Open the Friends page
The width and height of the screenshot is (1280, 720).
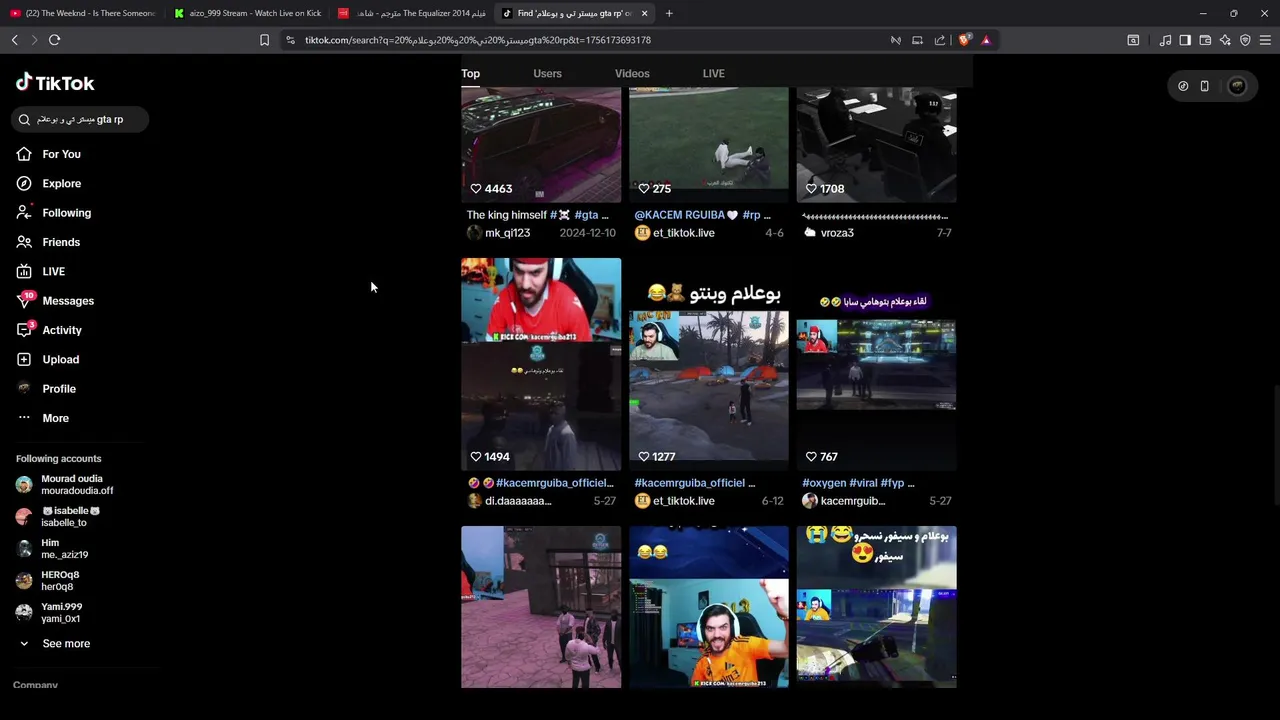(61, 242)
